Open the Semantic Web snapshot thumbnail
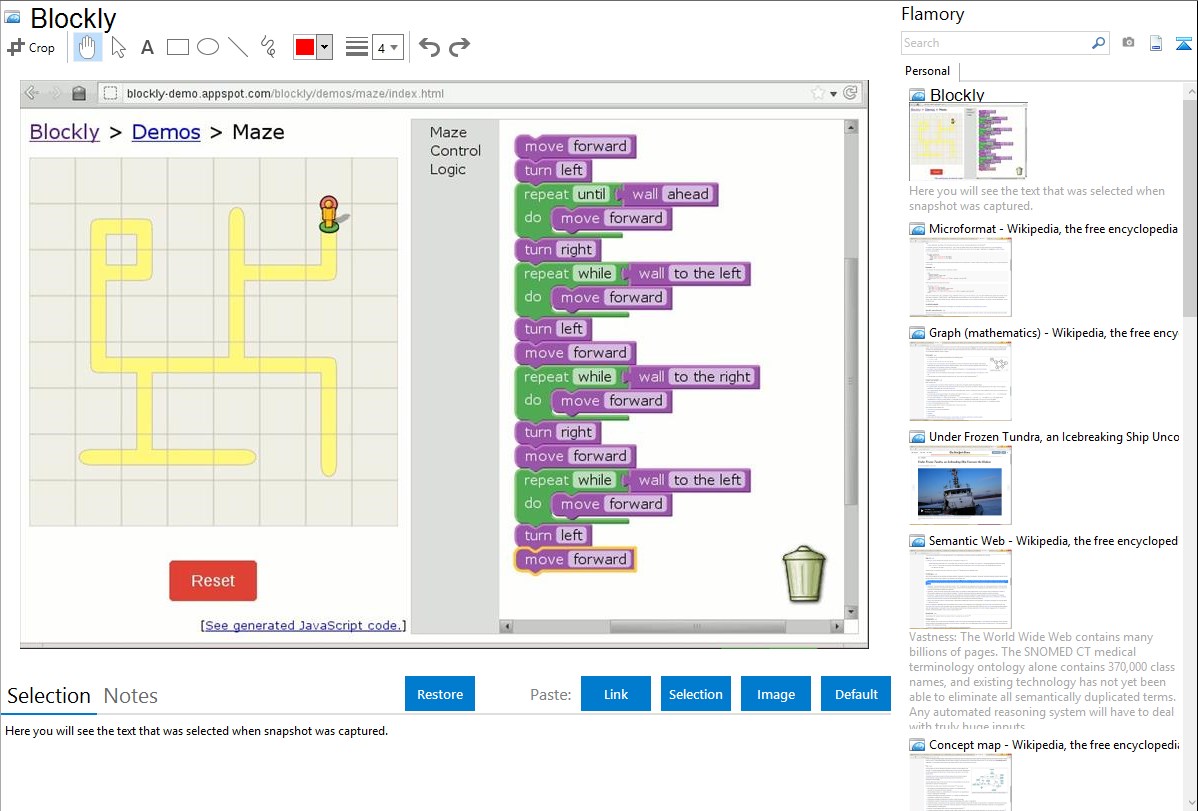The image size is (1198, 811). pos(960,589)
